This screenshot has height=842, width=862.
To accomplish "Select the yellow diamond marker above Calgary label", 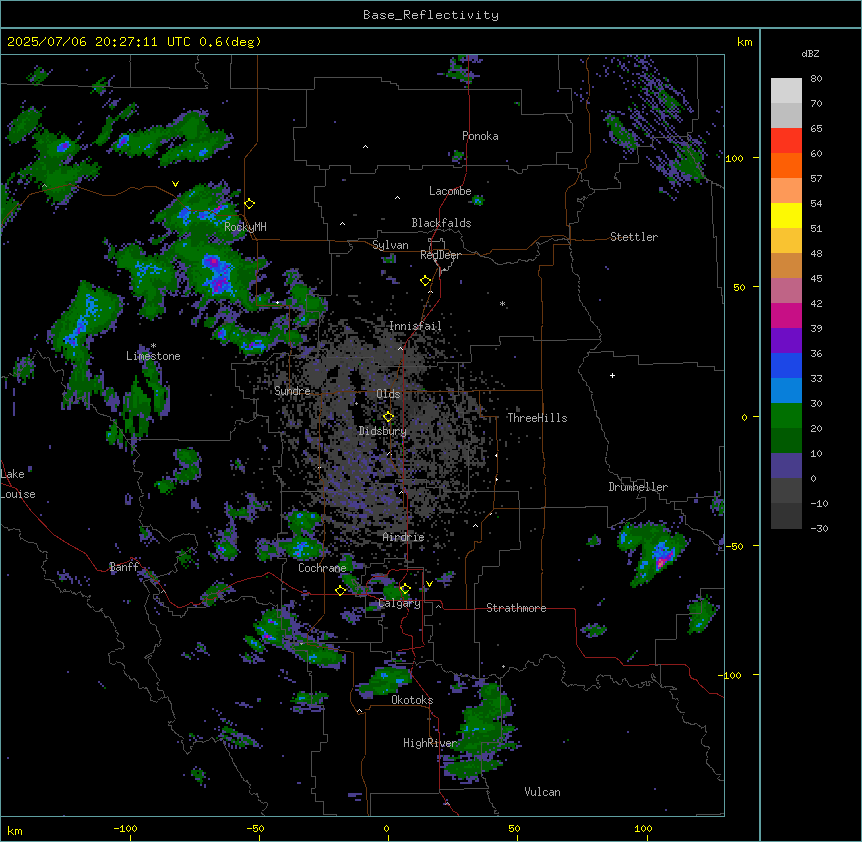I will [405, 589].
